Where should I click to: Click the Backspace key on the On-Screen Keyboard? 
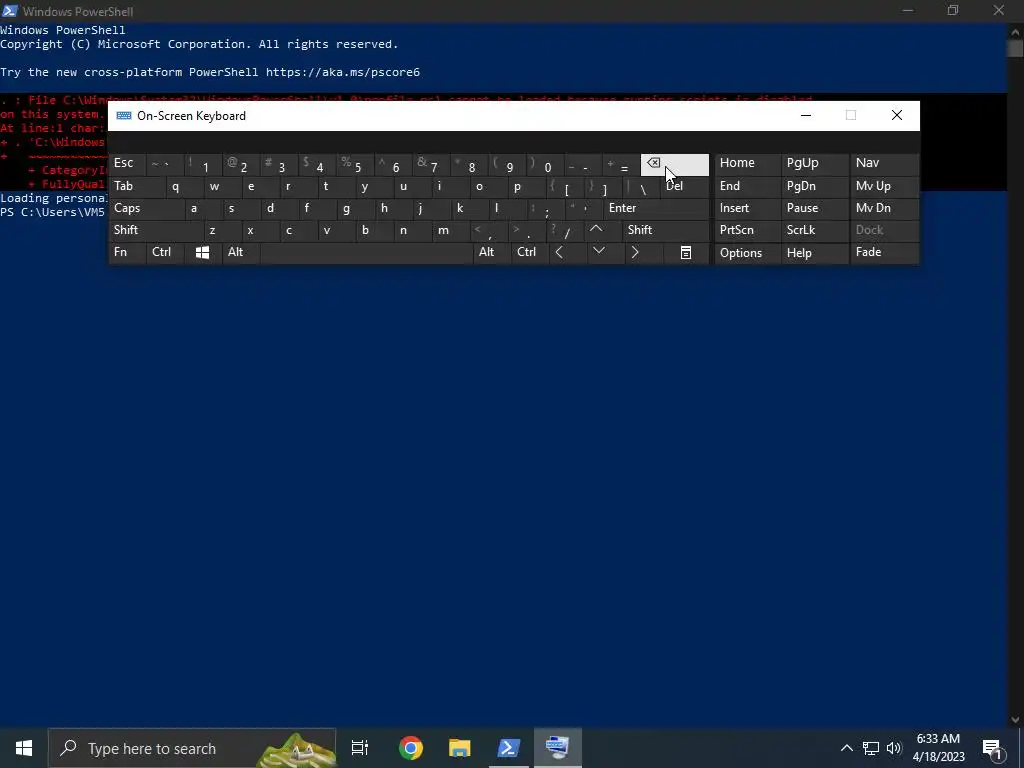coord(675,165)
